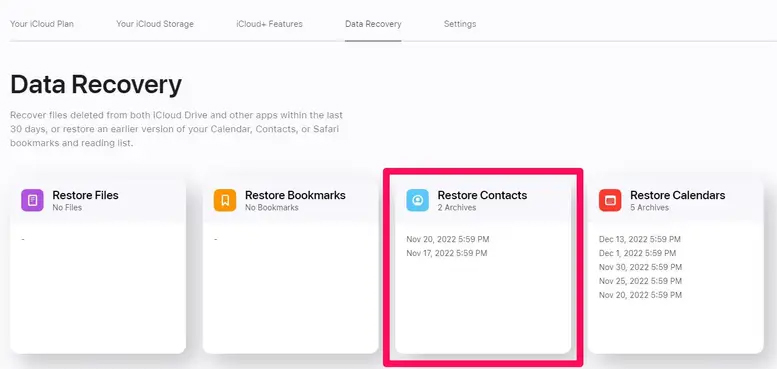Select calendar archive Nov 20, 2022 5:59 PM

click(640, 295)
